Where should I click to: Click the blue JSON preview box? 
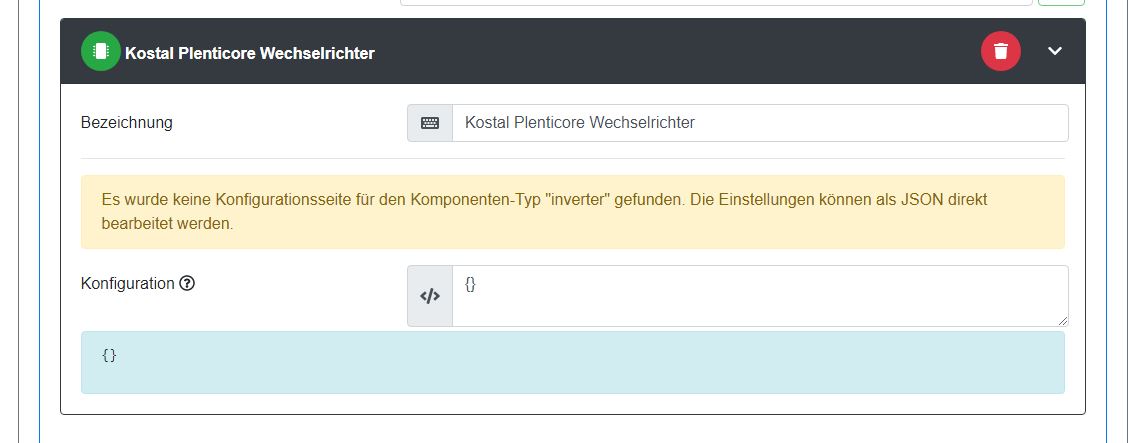pos(572,362)
